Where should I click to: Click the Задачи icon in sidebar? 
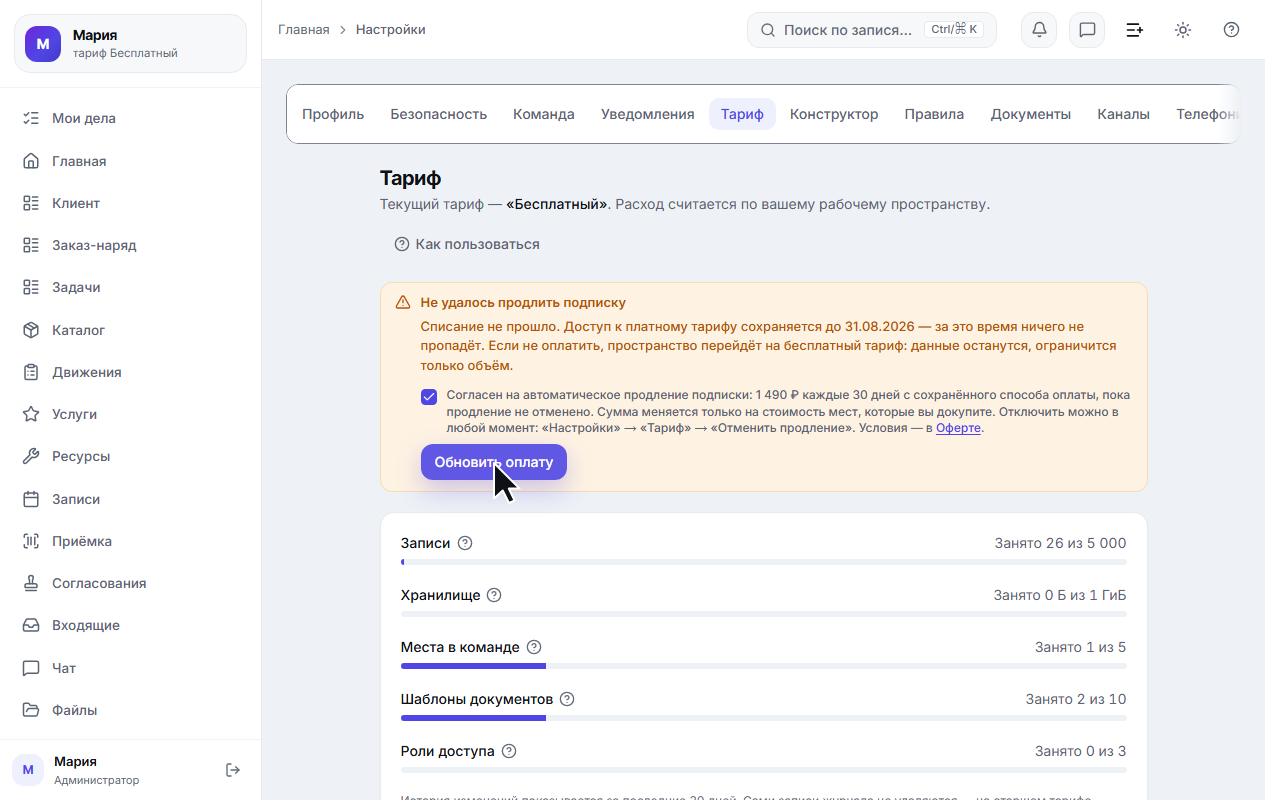(31, 287)
